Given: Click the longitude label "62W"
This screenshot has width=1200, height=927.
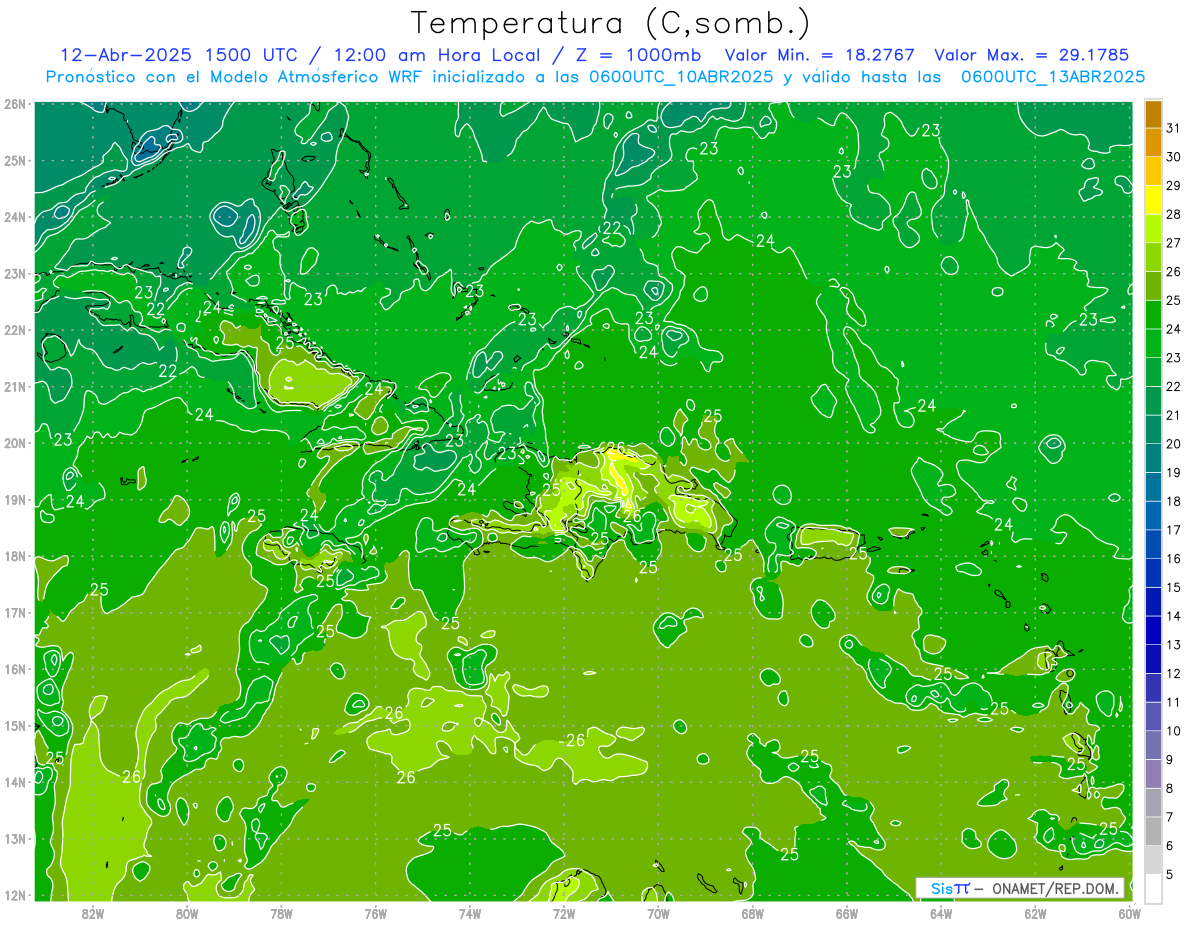Looking at the screenshot, I should 1035,913.
